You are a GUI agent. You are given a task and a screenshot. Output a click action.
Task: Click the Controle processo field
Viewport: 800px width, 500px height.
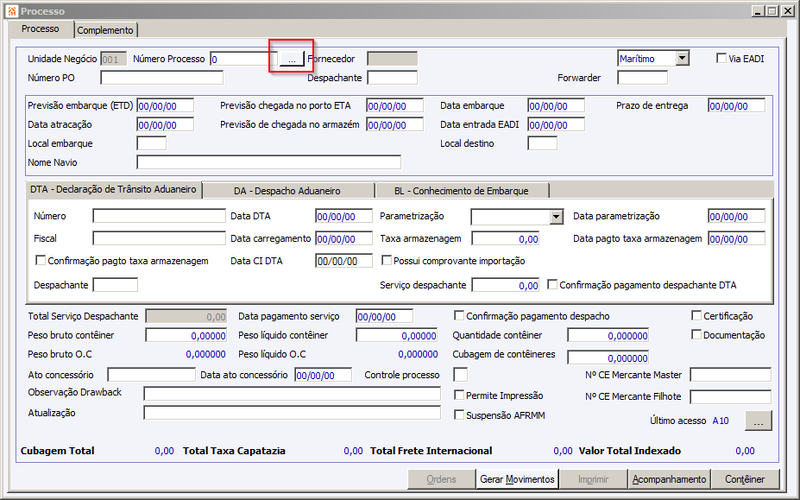(x=461, y=375)
